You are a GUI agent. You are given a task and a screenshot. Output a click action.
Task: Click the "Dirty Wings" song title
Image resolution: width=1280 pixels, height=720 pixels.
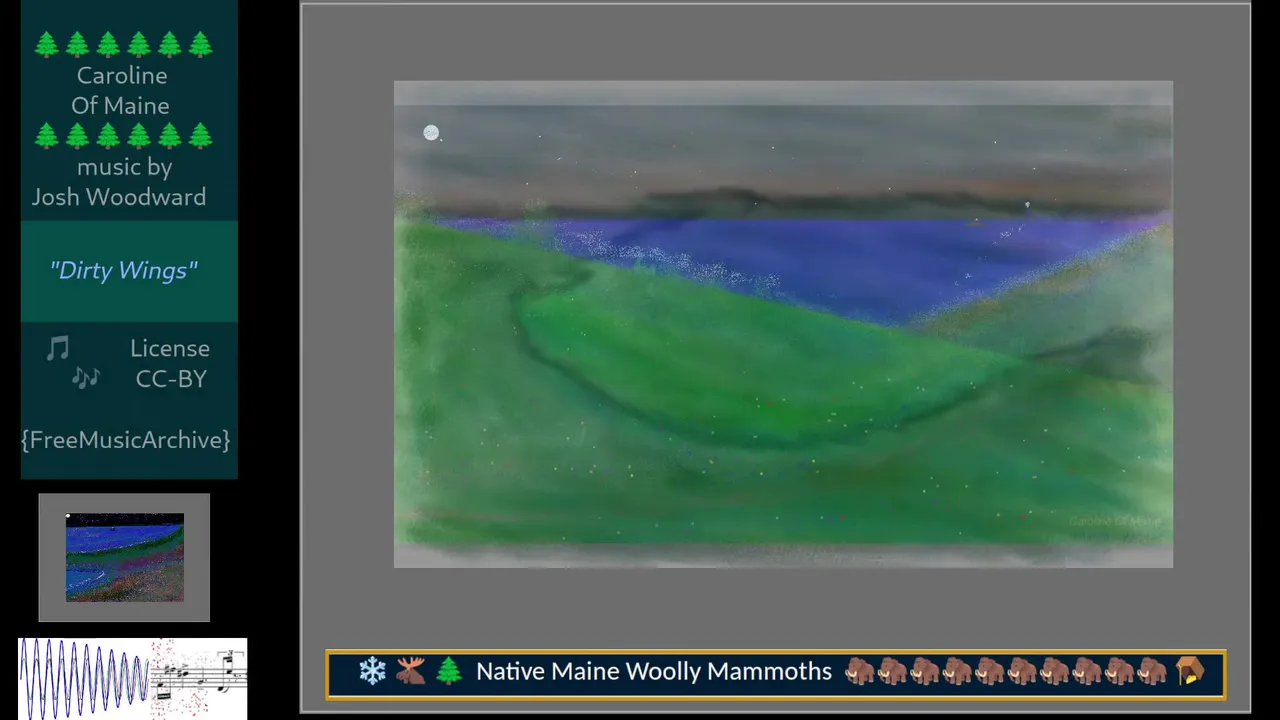pyautogui.click(x=124, y=270)
